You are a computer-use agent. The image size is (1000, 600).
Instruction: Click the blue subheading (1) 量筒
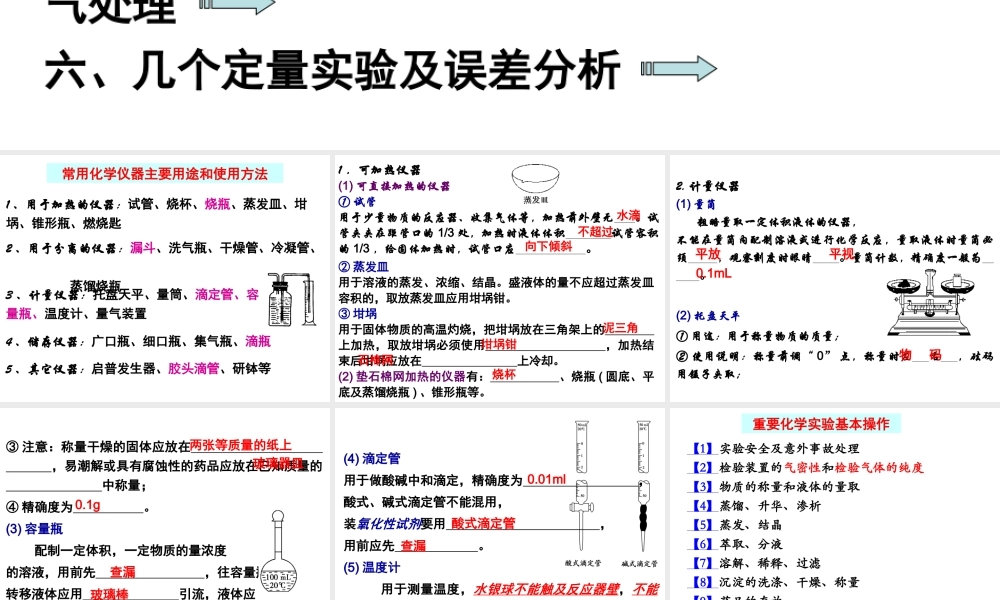click(696, 204)
